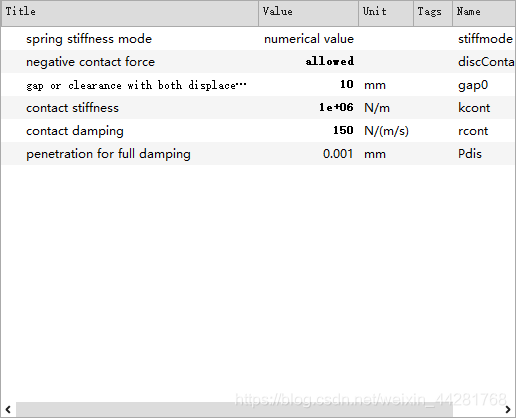Screen dimensions: 516x418
Task: Click the Name column header
Action: [484, 13]
